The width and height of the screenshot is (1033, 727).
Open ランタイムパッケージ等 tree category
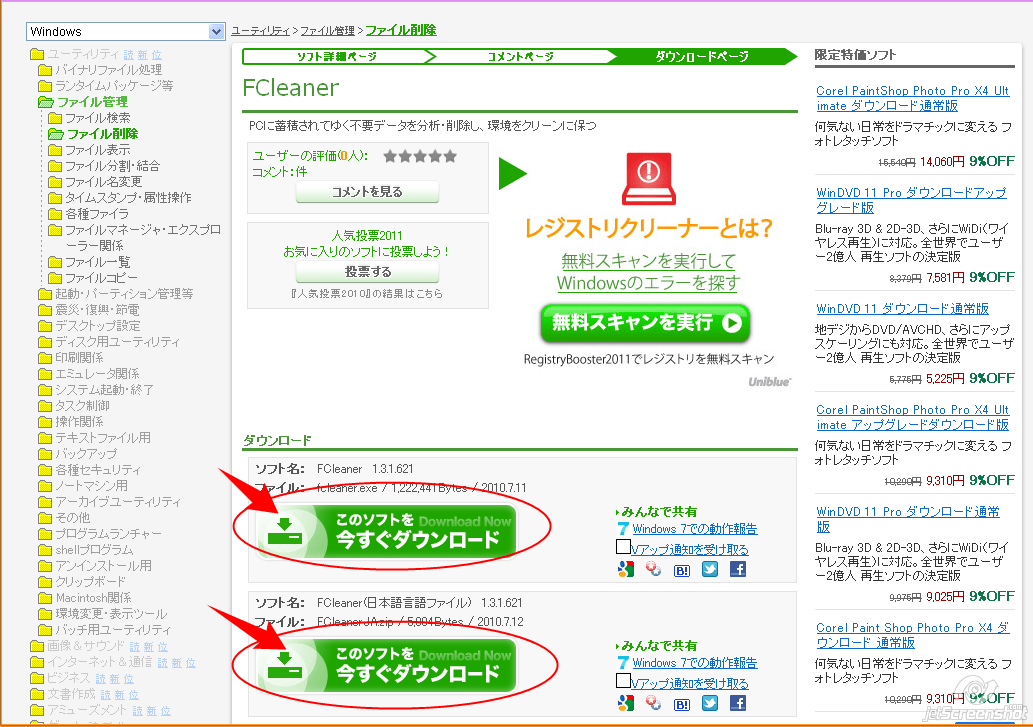coord(114,86)
